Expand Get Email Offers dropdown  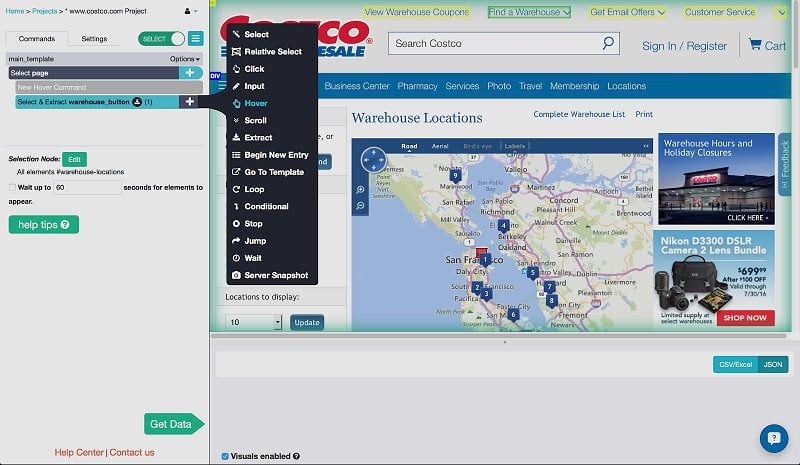628,12
